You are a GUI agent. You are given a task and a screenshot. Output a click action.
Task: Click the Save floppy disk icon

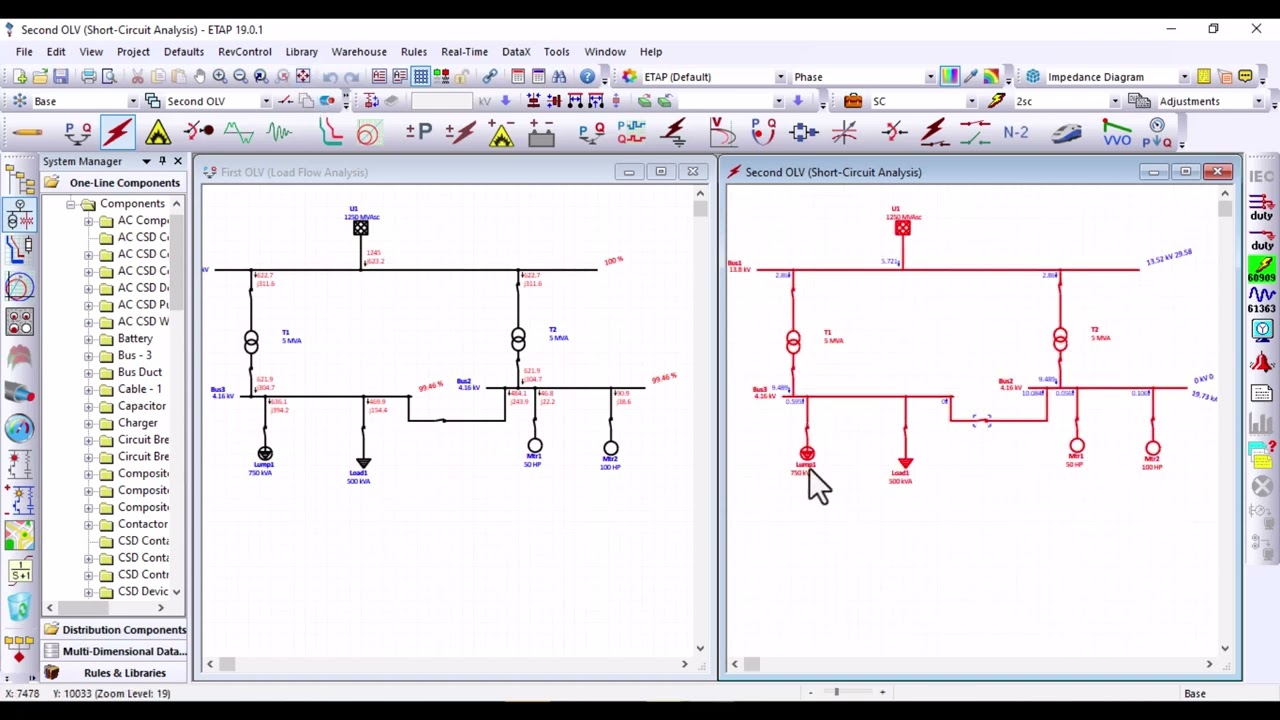pos(61,77)
